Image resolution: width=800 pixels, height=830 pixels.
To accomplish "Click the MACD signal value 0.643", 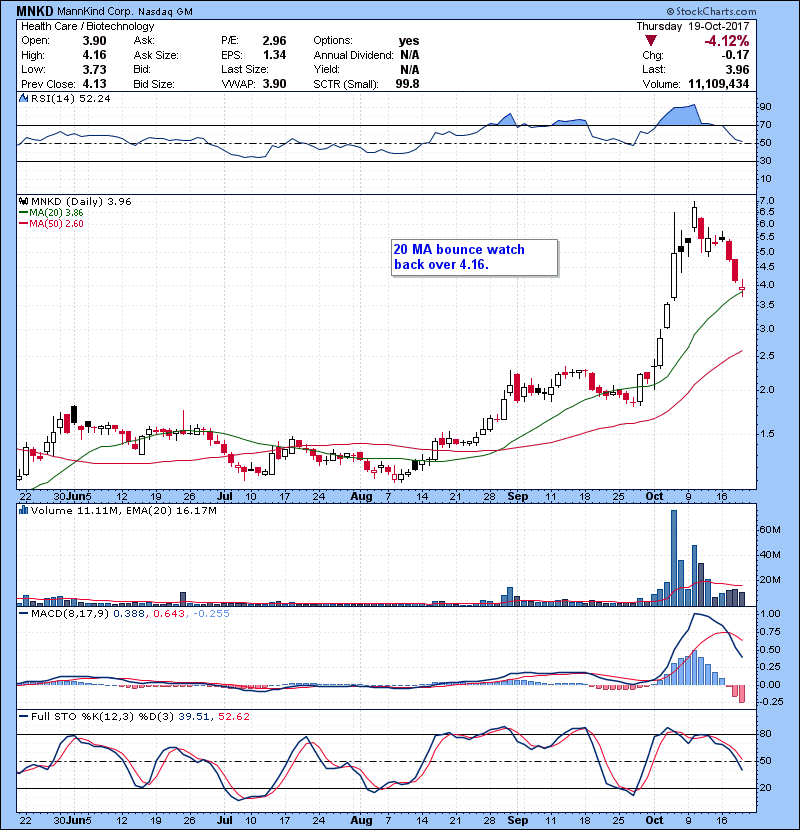I will pos(169,613).
